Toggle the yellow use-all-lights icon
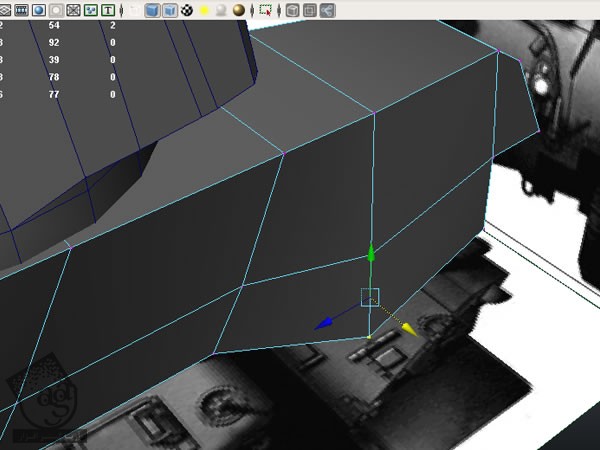This screenshot has height=450, width=600. (x=203, y=10)
